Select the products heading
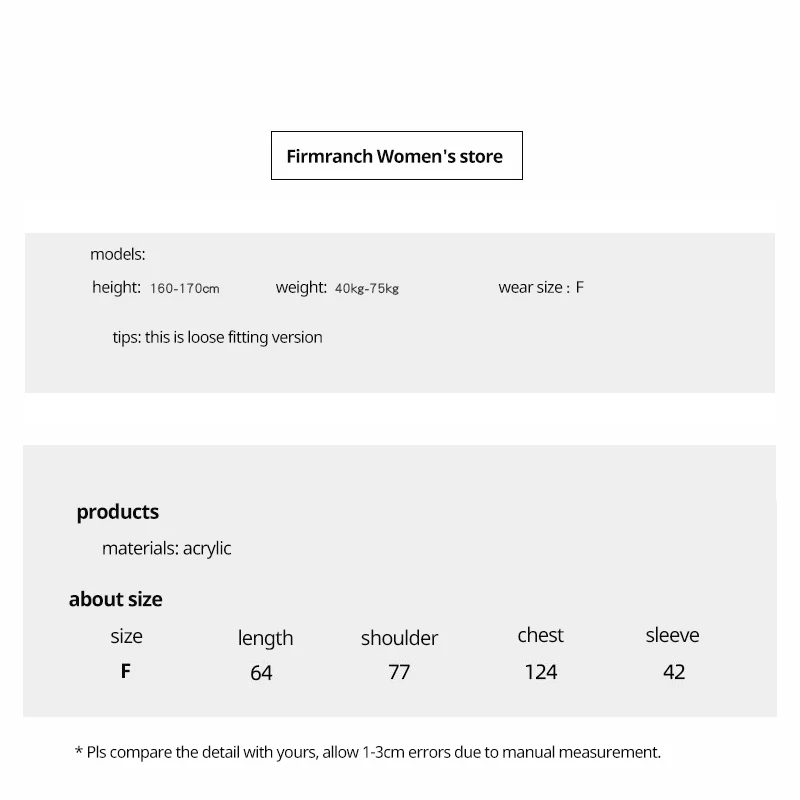Screen dimensions: 800x800 pos(118,512)
